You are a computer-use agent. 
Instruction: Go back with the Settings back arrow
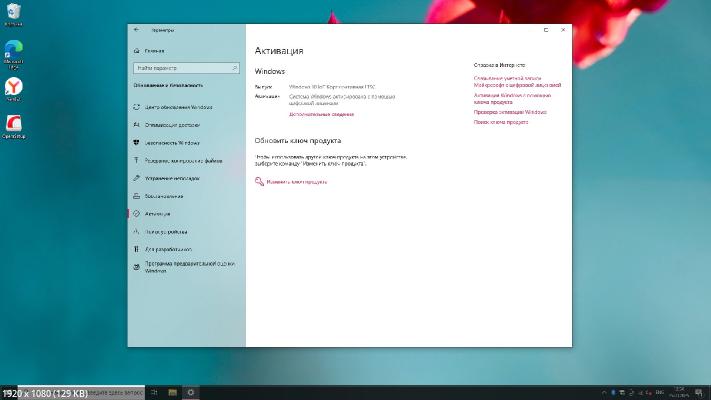point(136,29)
